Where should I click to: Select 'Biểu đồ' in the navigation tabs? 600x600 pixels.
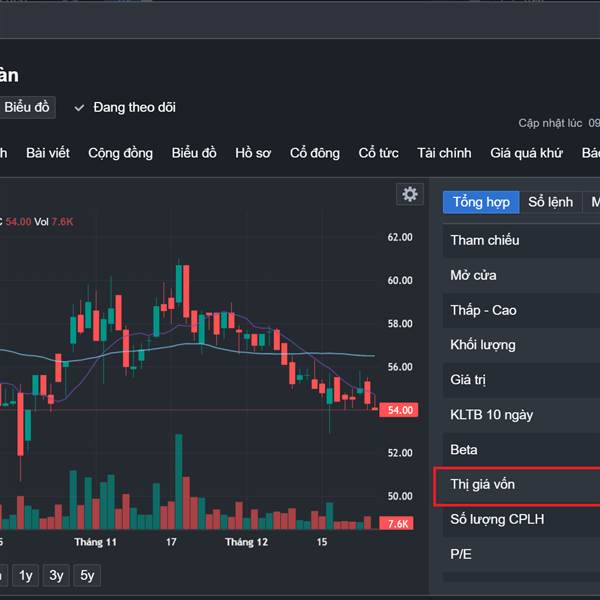[194, 153]
